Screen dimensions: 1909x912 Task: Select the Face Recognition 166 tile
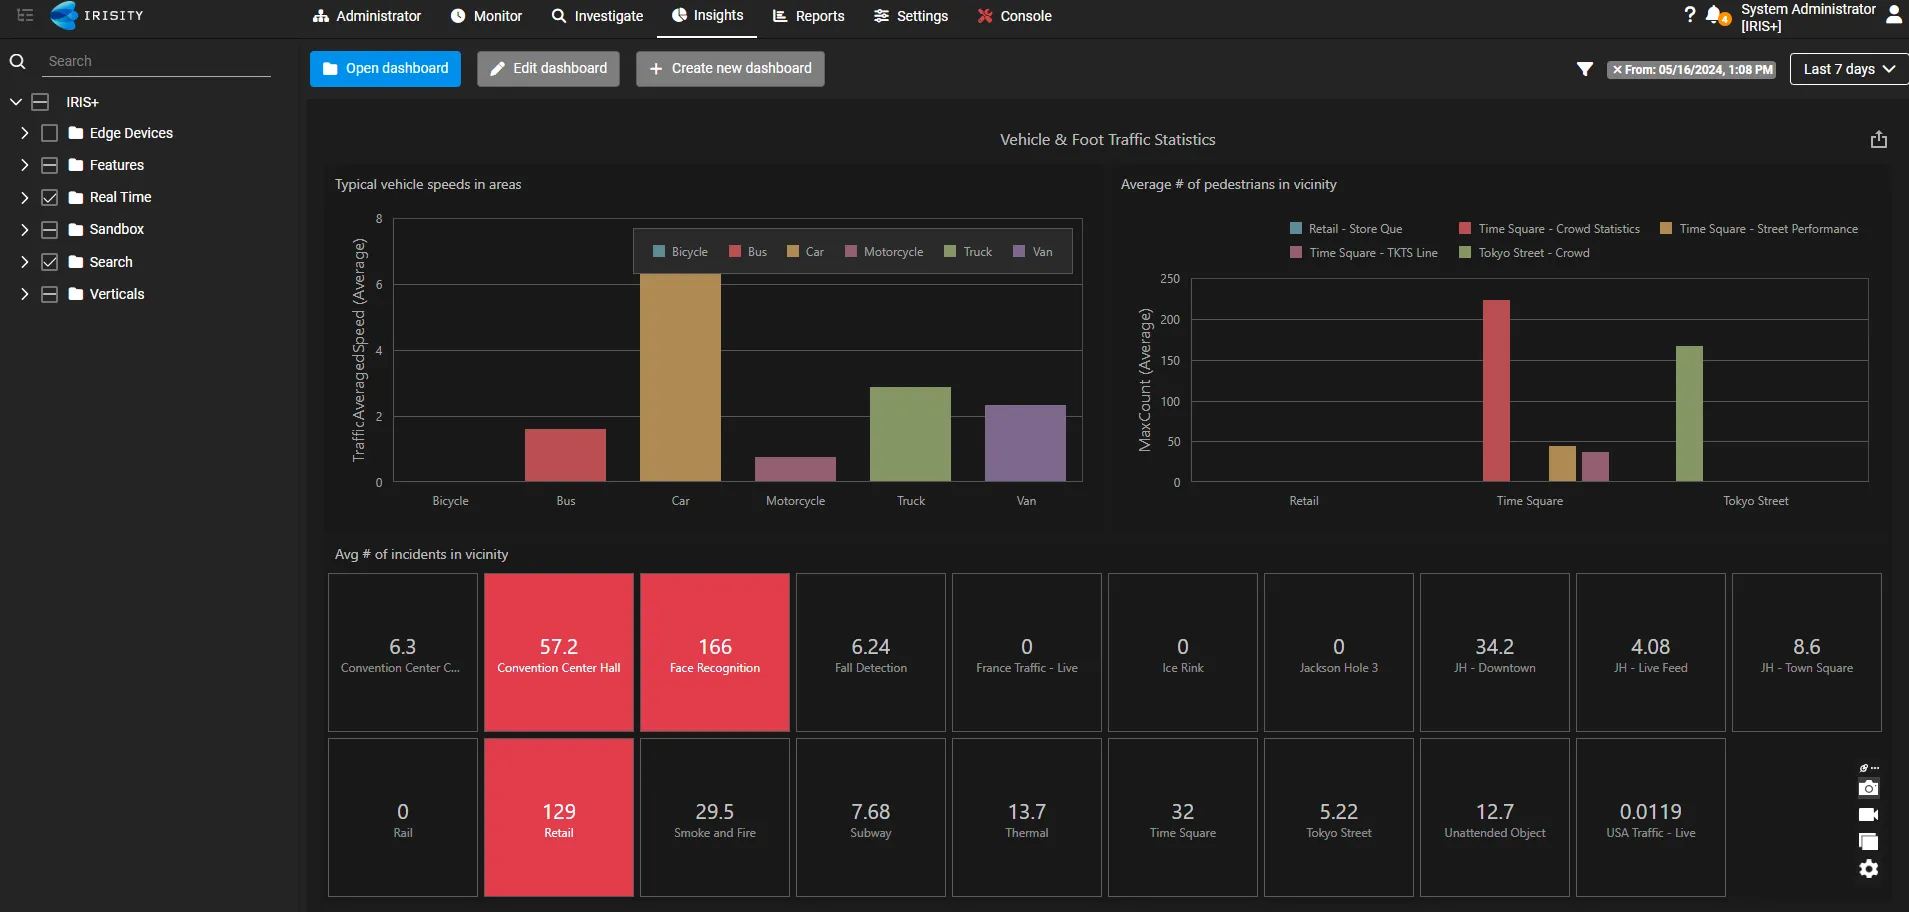click(x=715, y=652)
